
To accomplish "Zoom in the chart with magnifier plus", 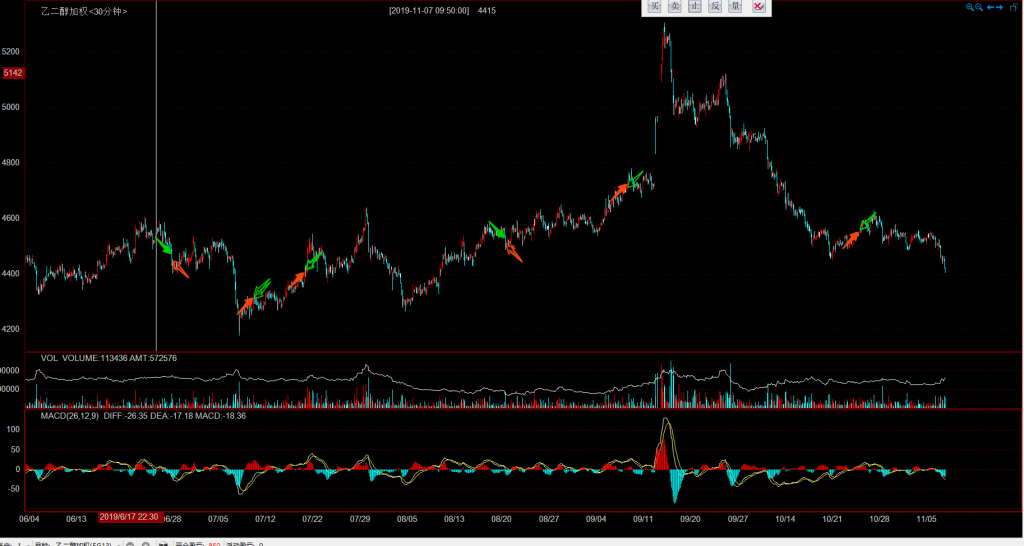I will (970, 7).
